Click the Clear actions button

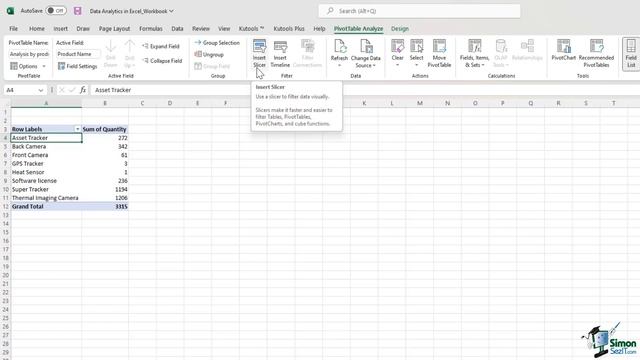(x=398, y=53)
